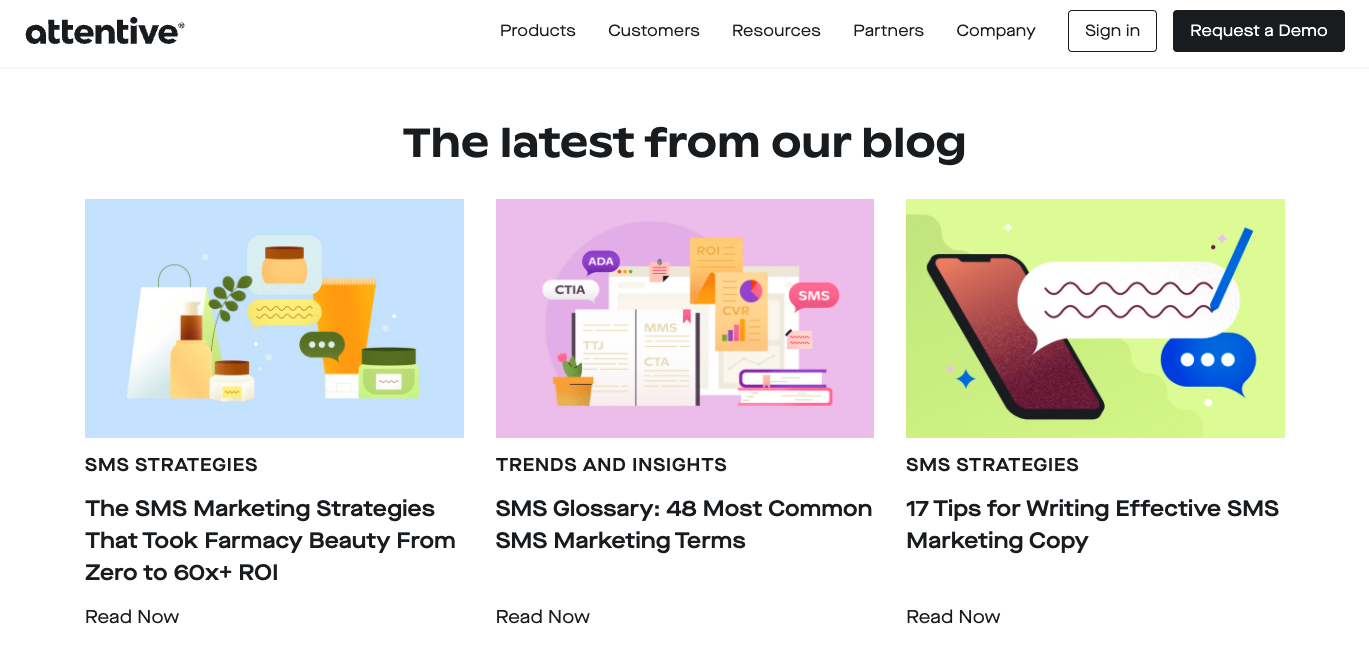Open Farmacy Beauty SMS strategies article title
The height and width of the screenshot is (649, 1369).
pyautogui.click(x=270, y=540)
